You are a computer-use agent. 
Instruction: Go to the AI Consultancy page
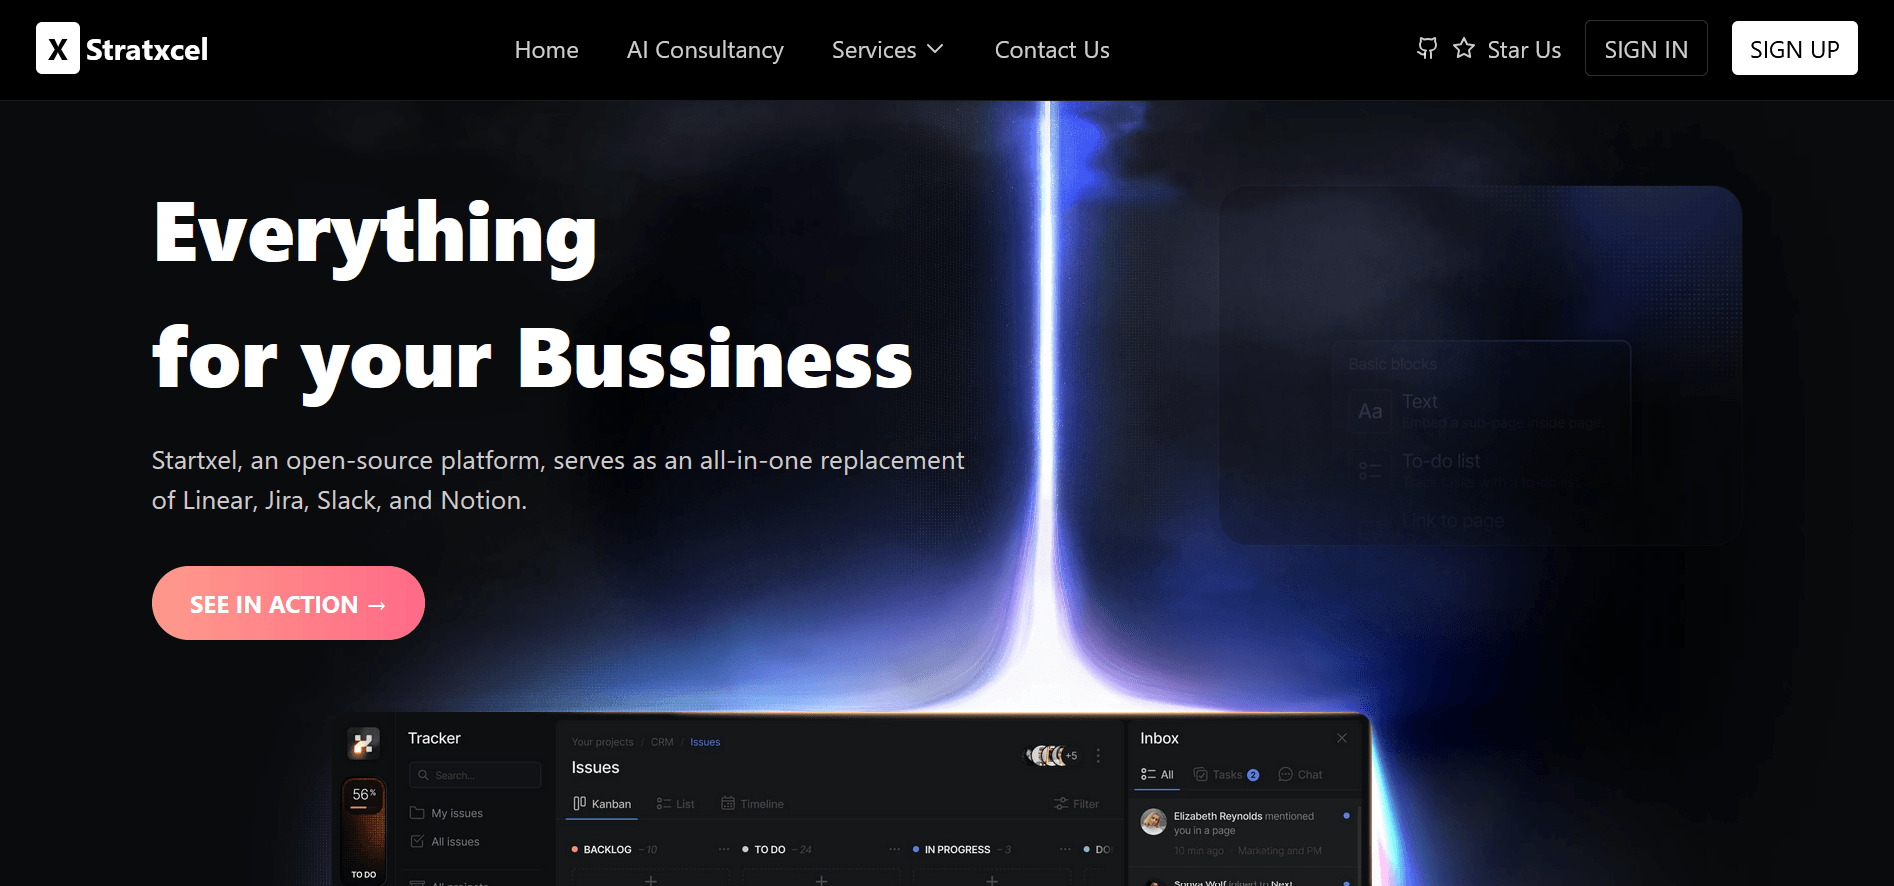click(x=705, y=50)
